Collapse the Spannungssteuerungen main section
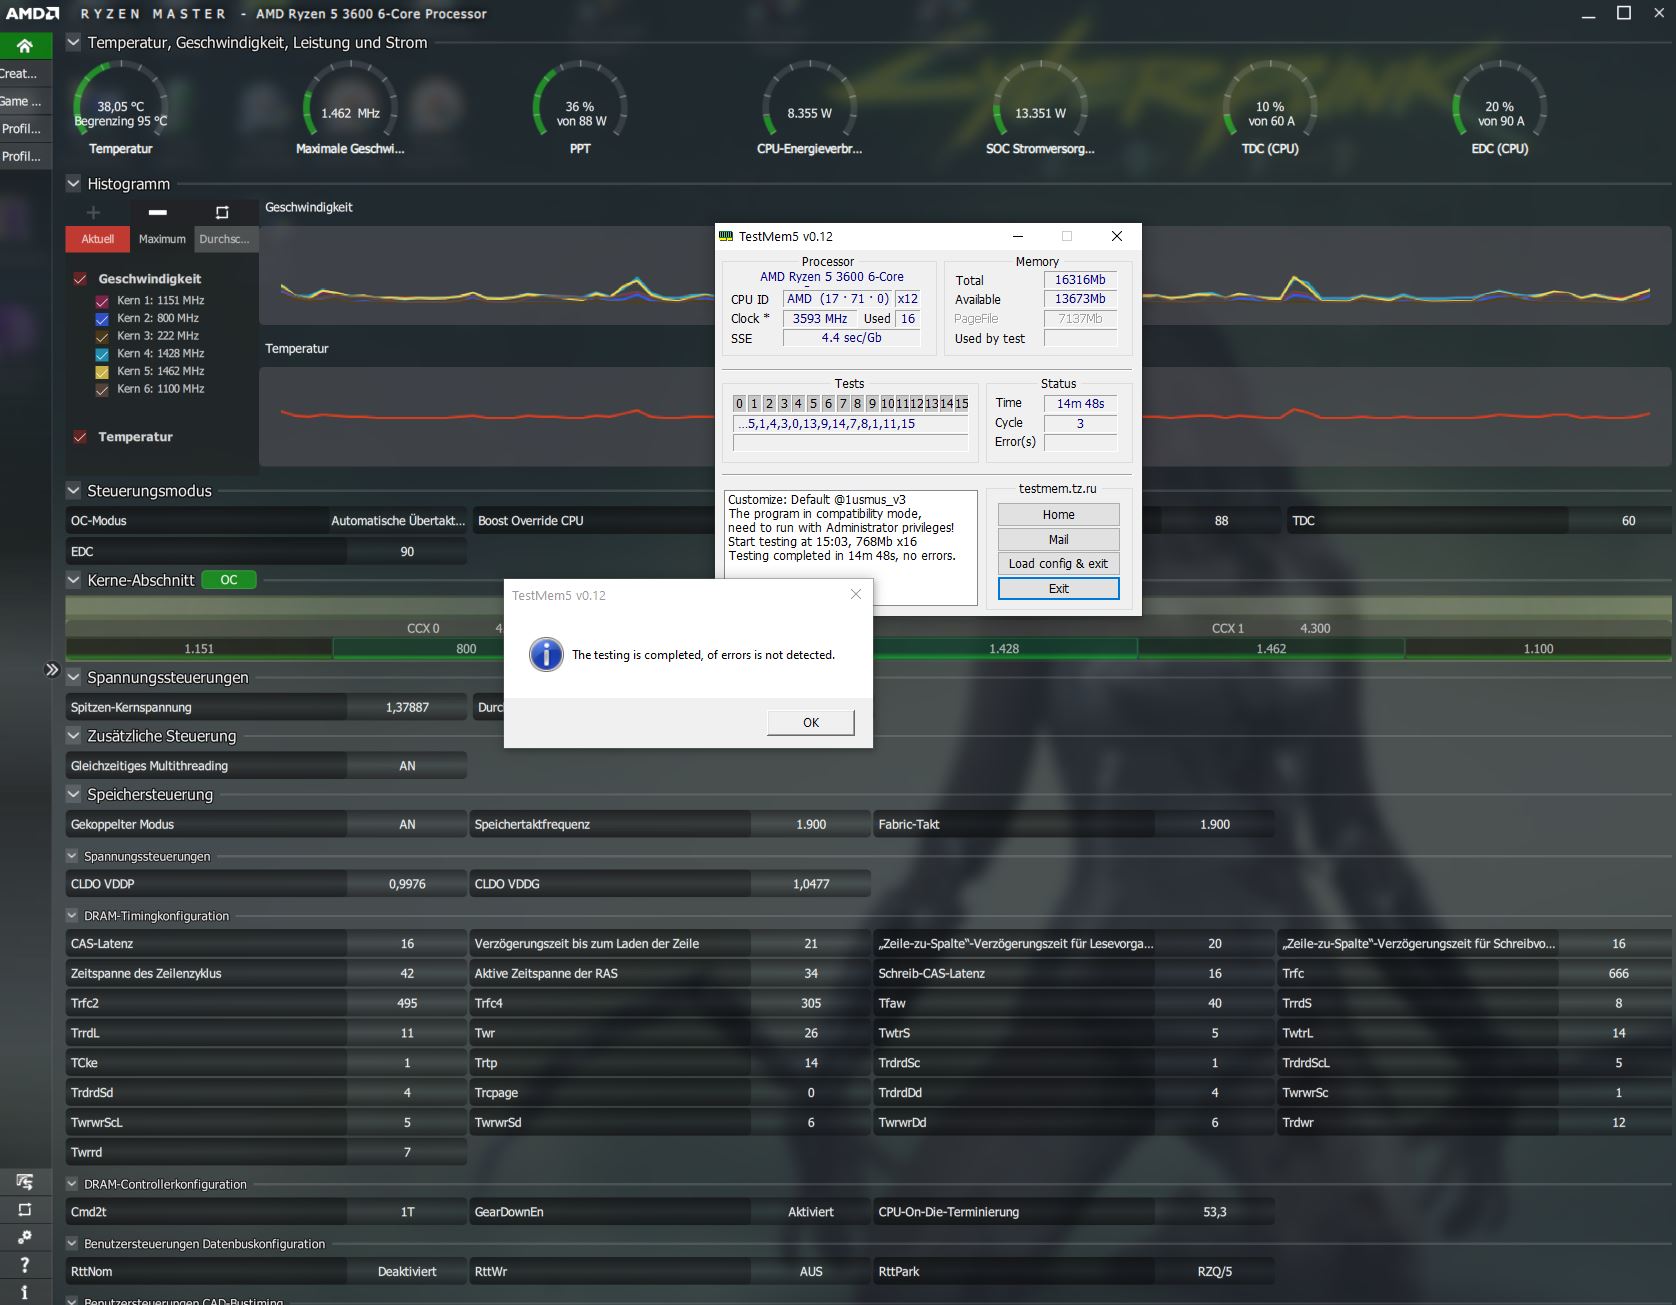 (73, 677)
